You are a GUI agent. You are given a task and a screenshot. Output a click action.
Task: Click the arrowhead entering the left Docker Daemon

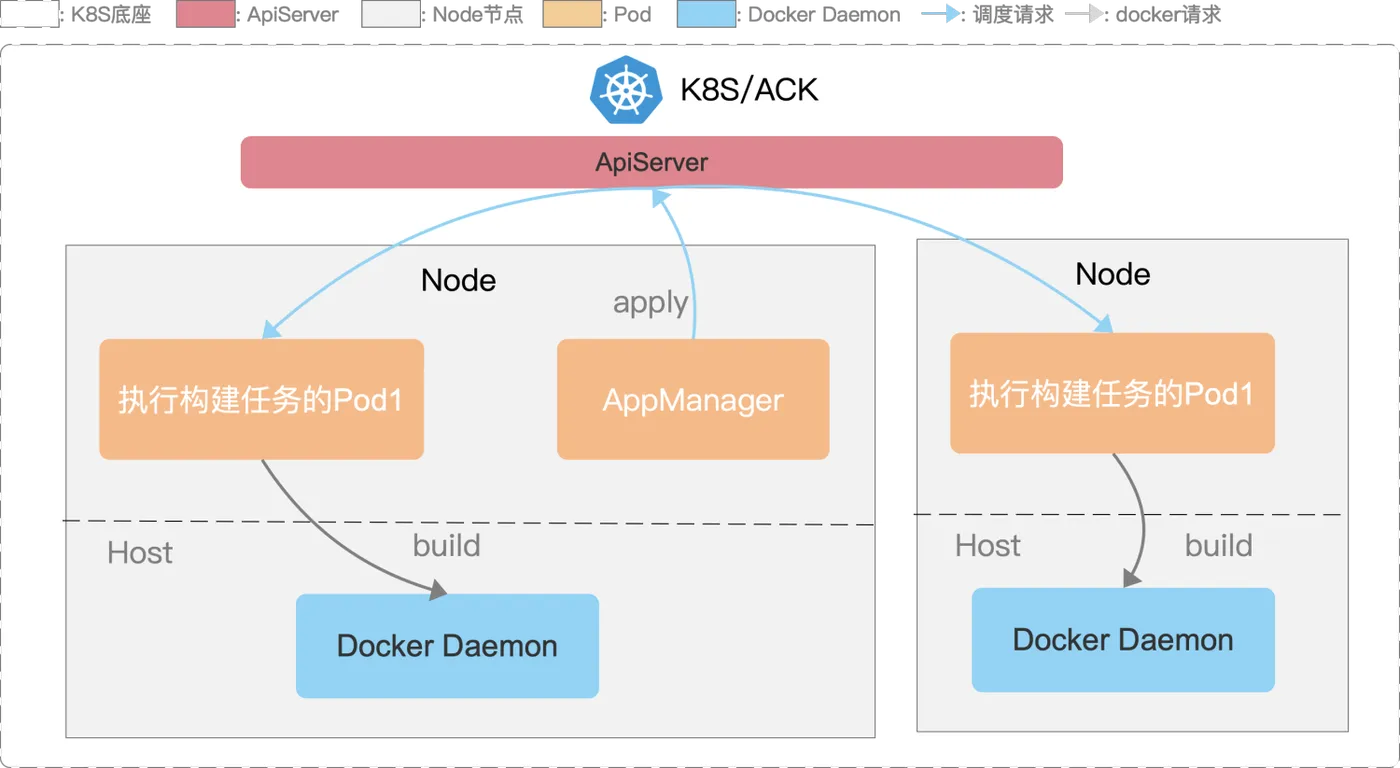[x=437, y=593]
